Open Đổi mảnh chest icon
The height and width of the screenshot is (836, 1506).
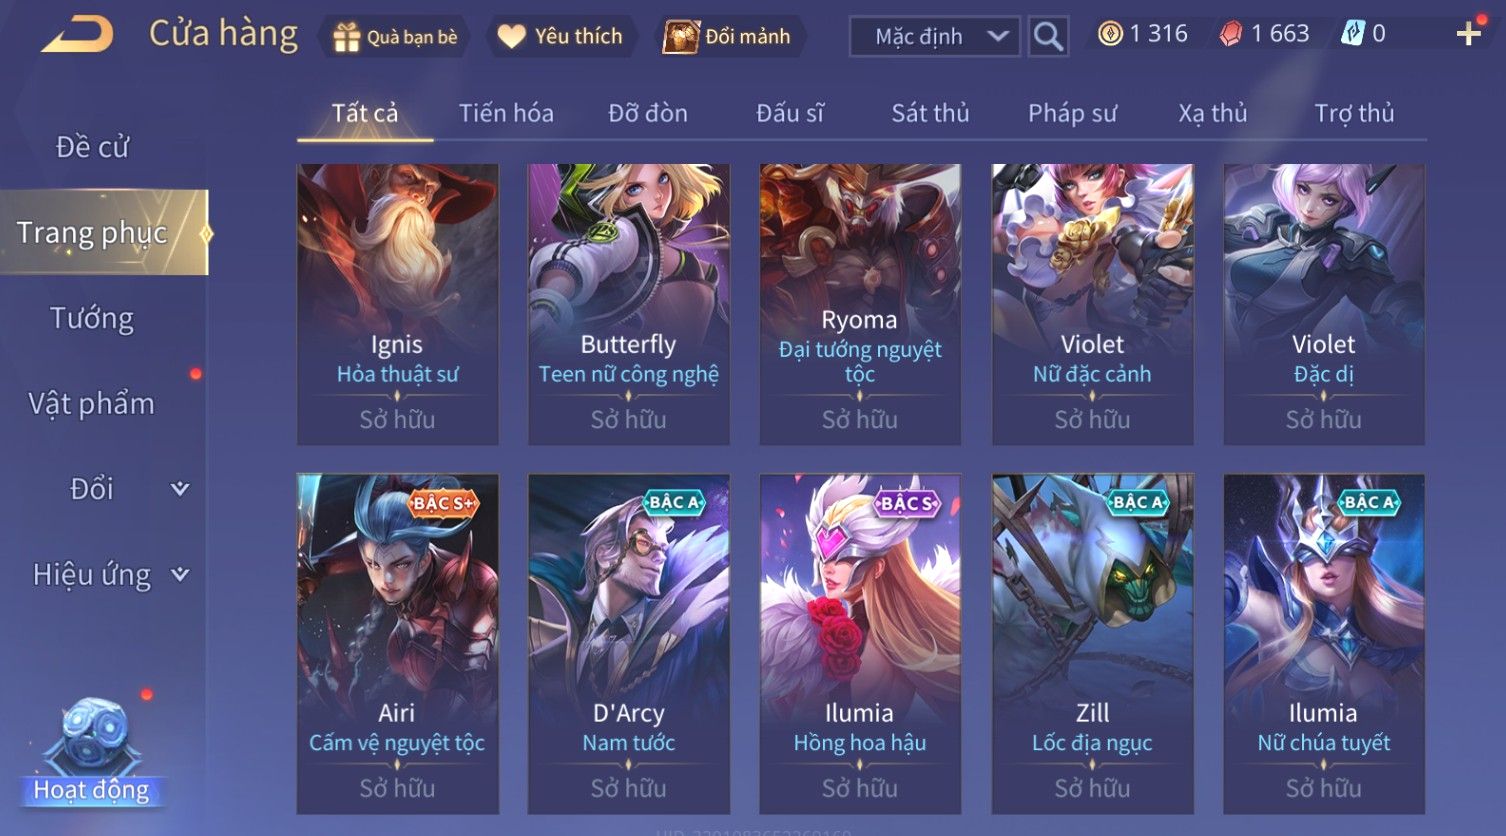(x=681, y=37)
